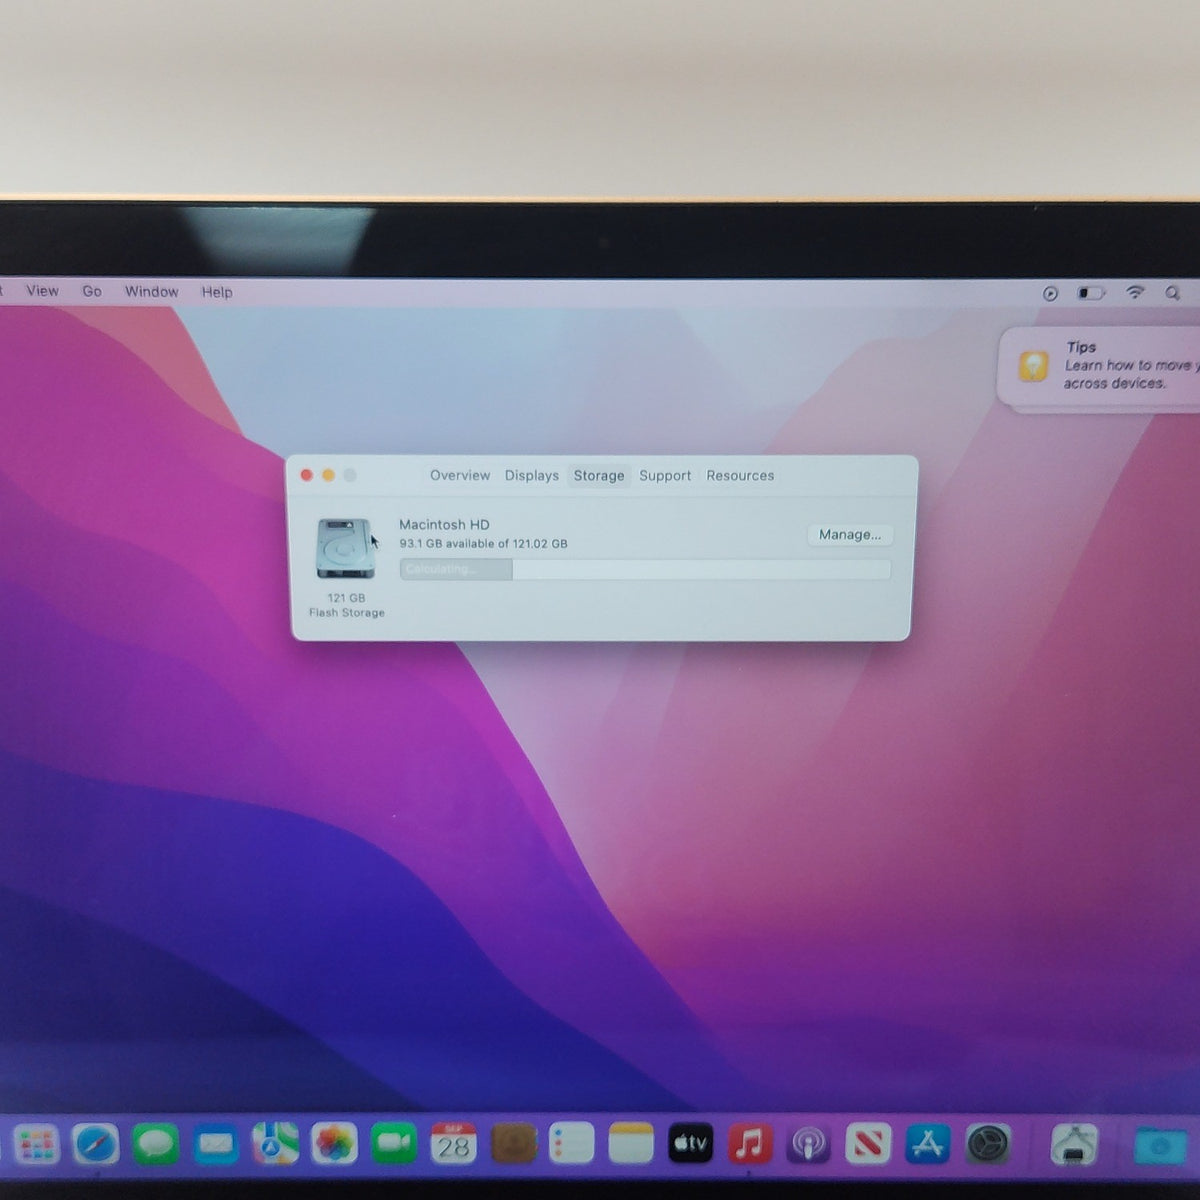Open the Mail app in the Dock
1200x1200 pixels.
coord(215,1144)
